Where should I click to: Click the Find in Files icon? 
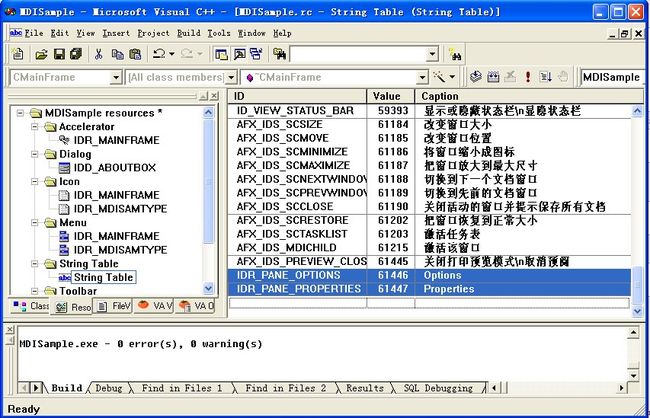coord(279,54)
